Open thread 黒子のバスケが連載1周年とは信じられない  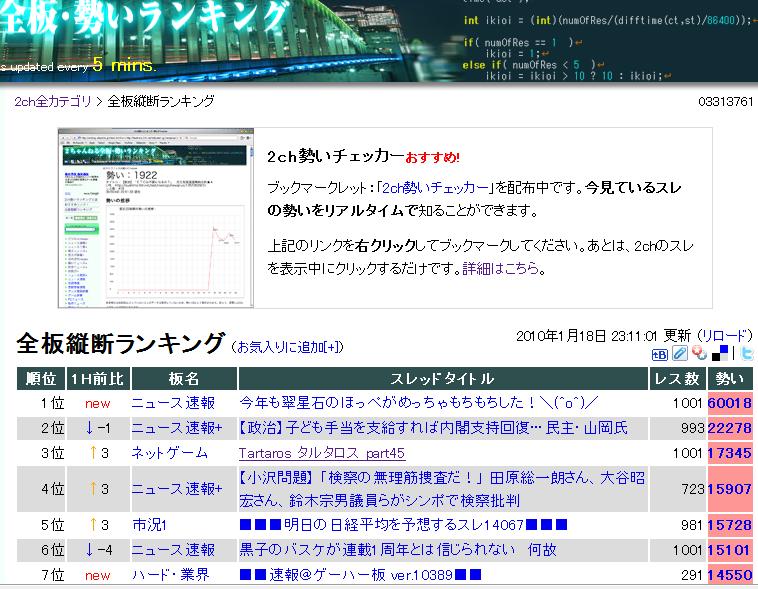[x=398, y=550]
